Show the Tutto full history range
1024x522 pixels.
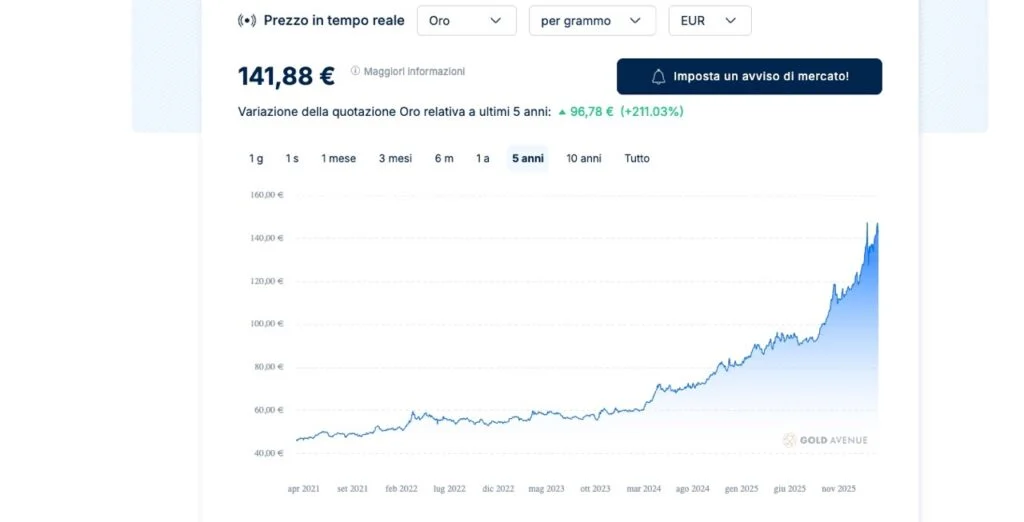coord(637,159)
